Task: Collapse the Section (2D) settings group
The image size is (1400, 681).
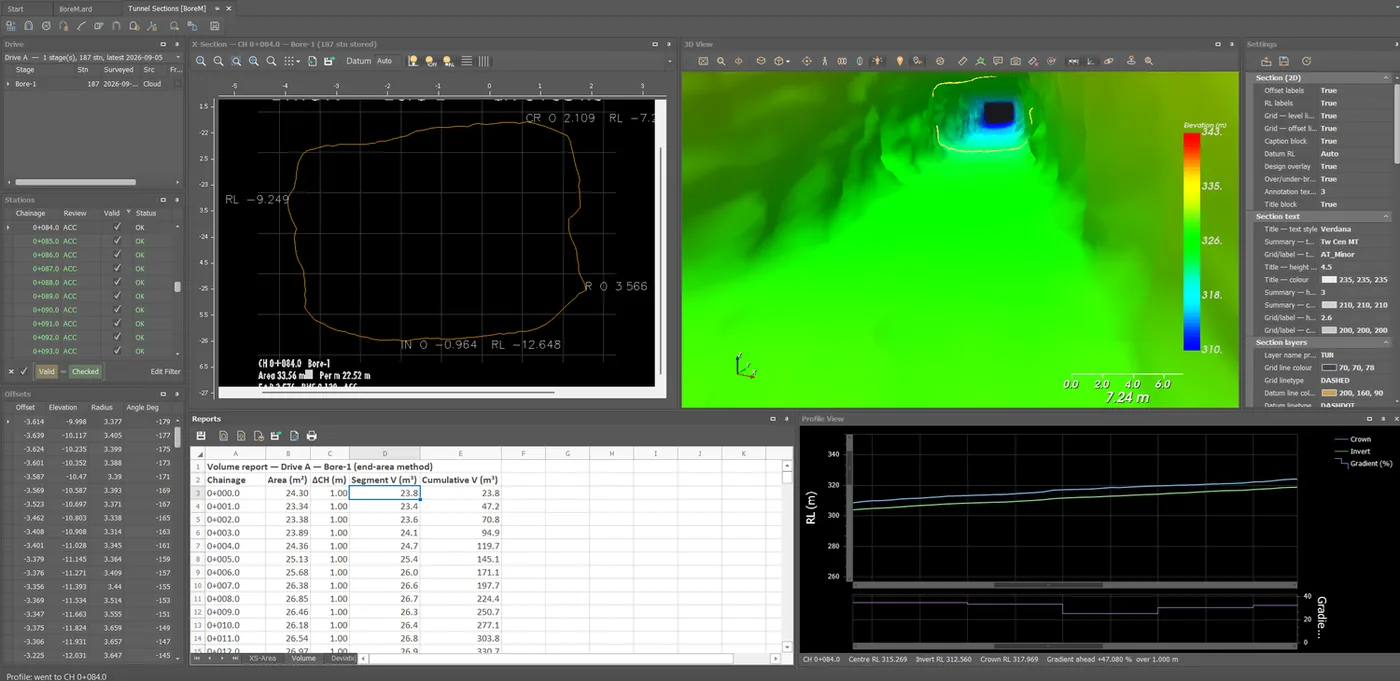Action: [1386, 77]
